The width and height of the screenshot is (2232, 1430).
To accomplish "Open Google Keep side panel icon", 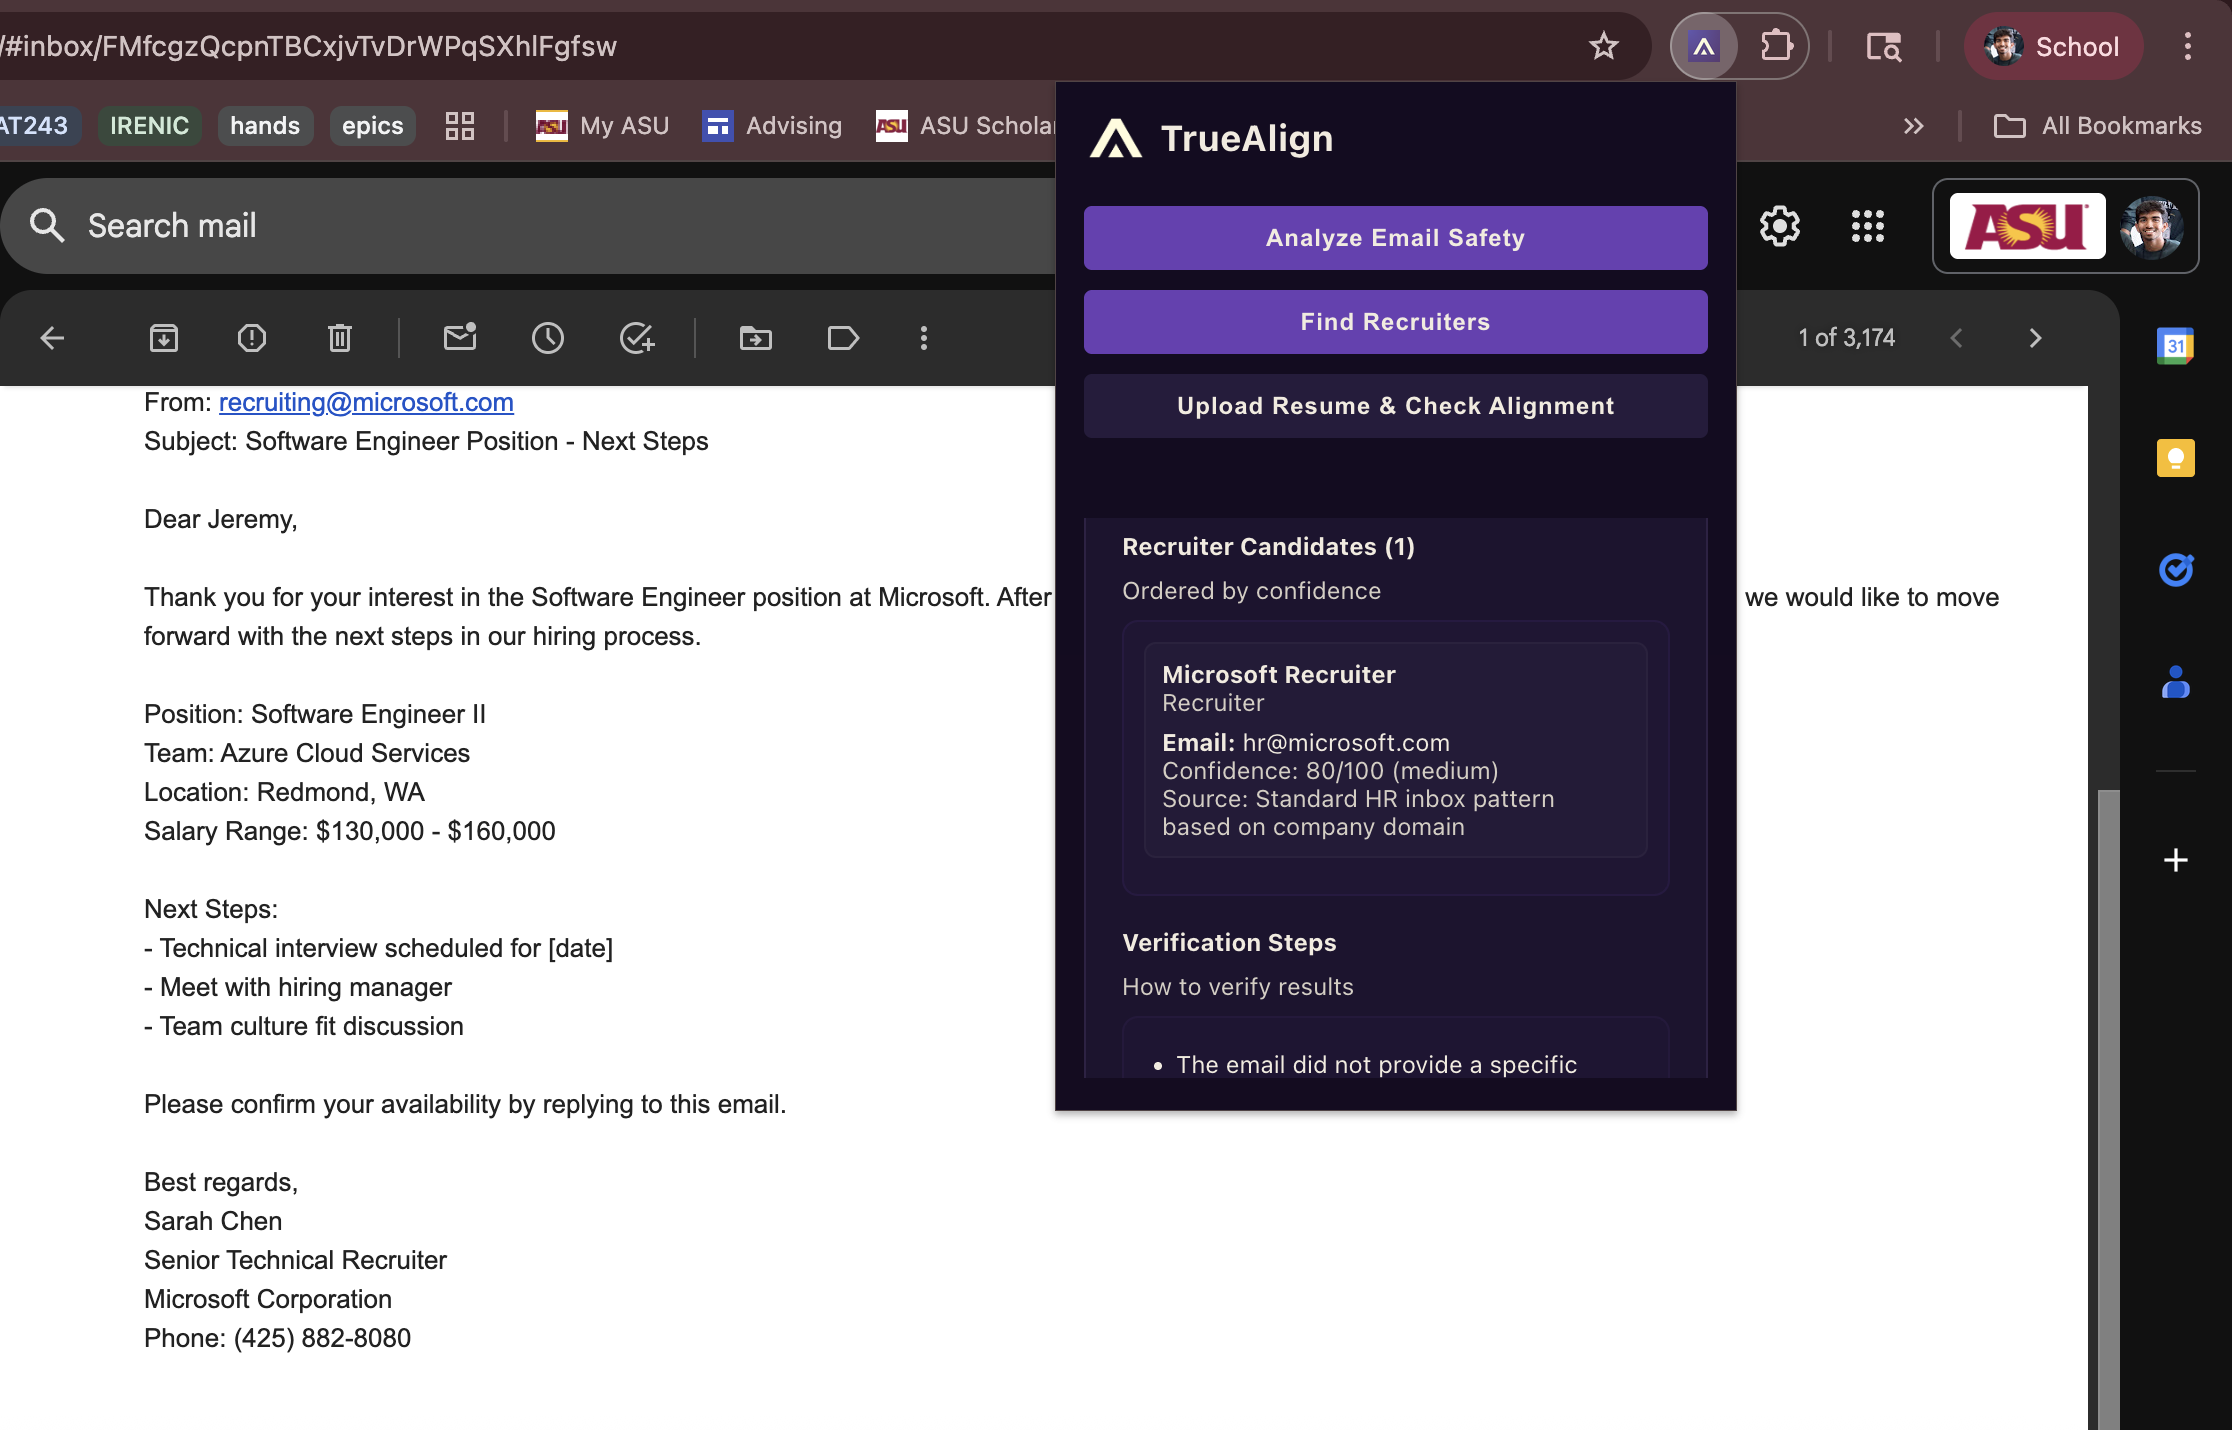I will pos(2175,458).
